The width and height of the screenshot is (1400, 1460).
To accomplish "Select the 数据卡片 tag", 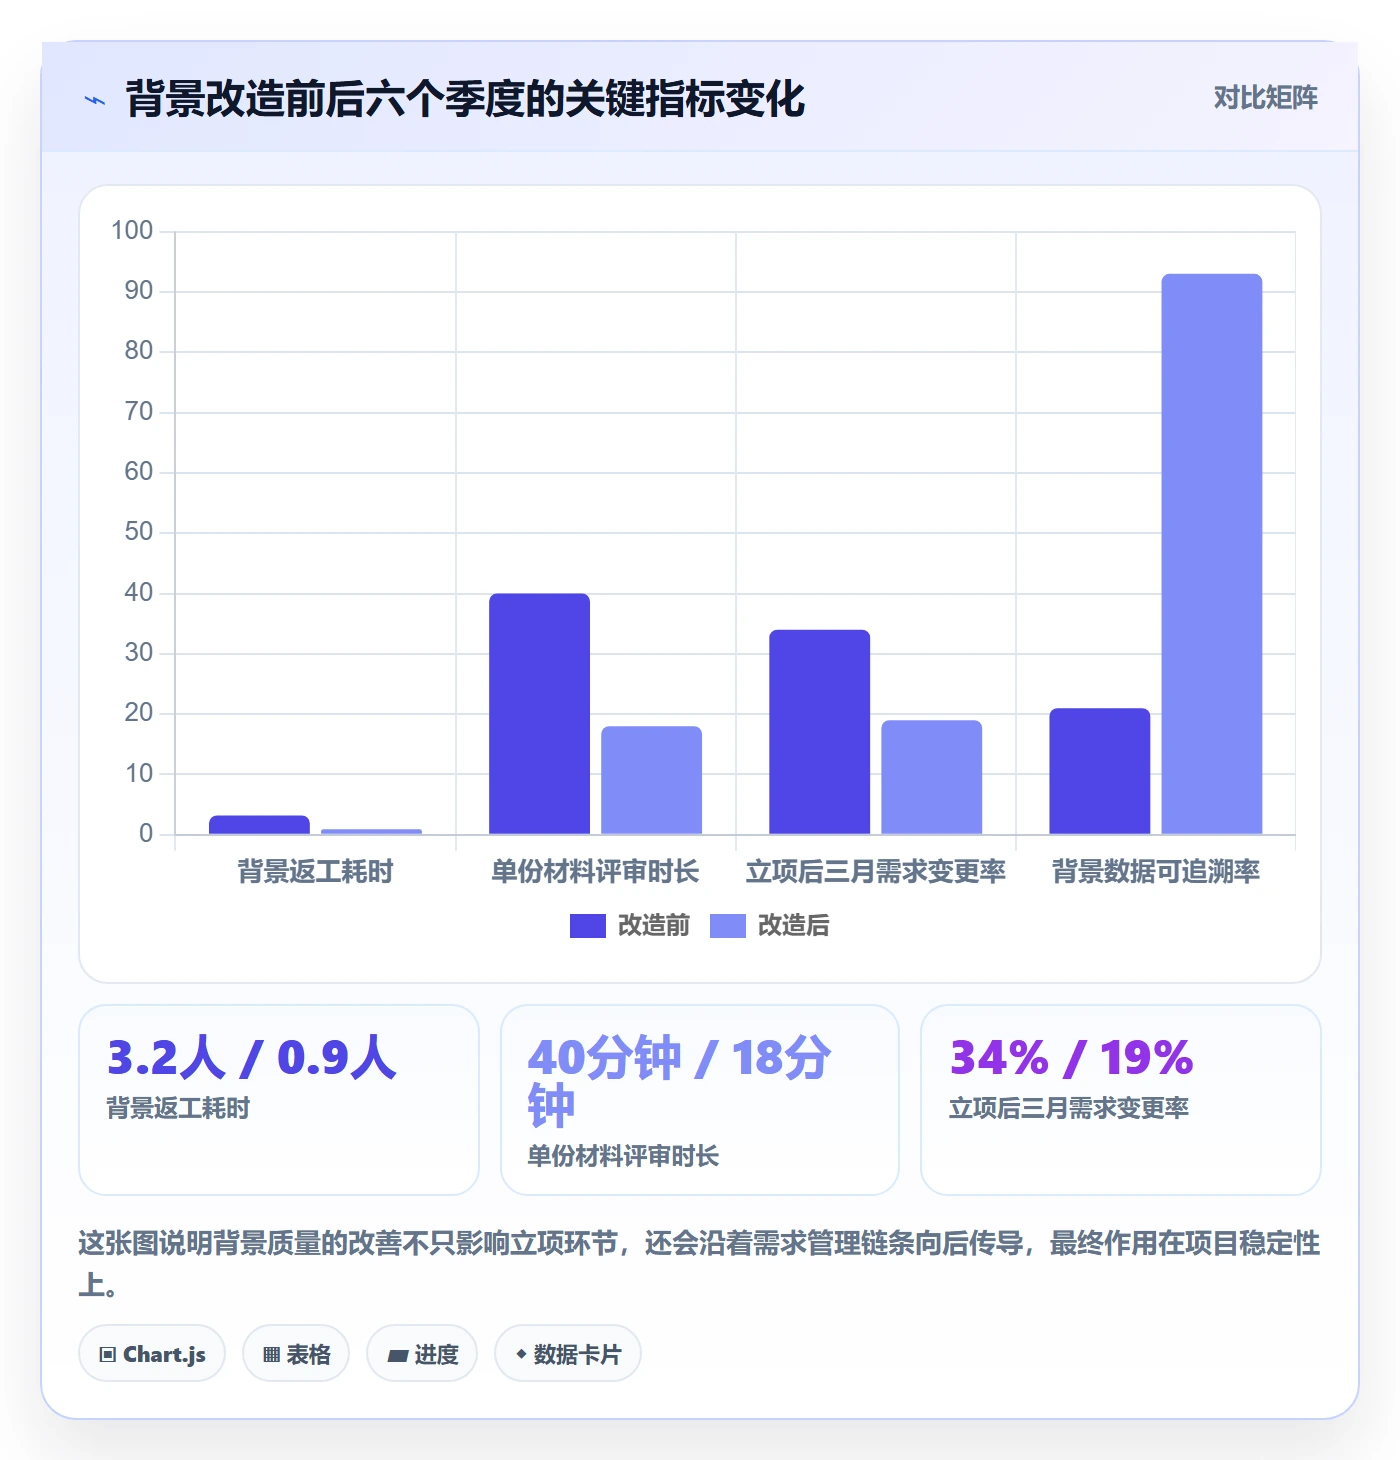I will point(568,1354).
